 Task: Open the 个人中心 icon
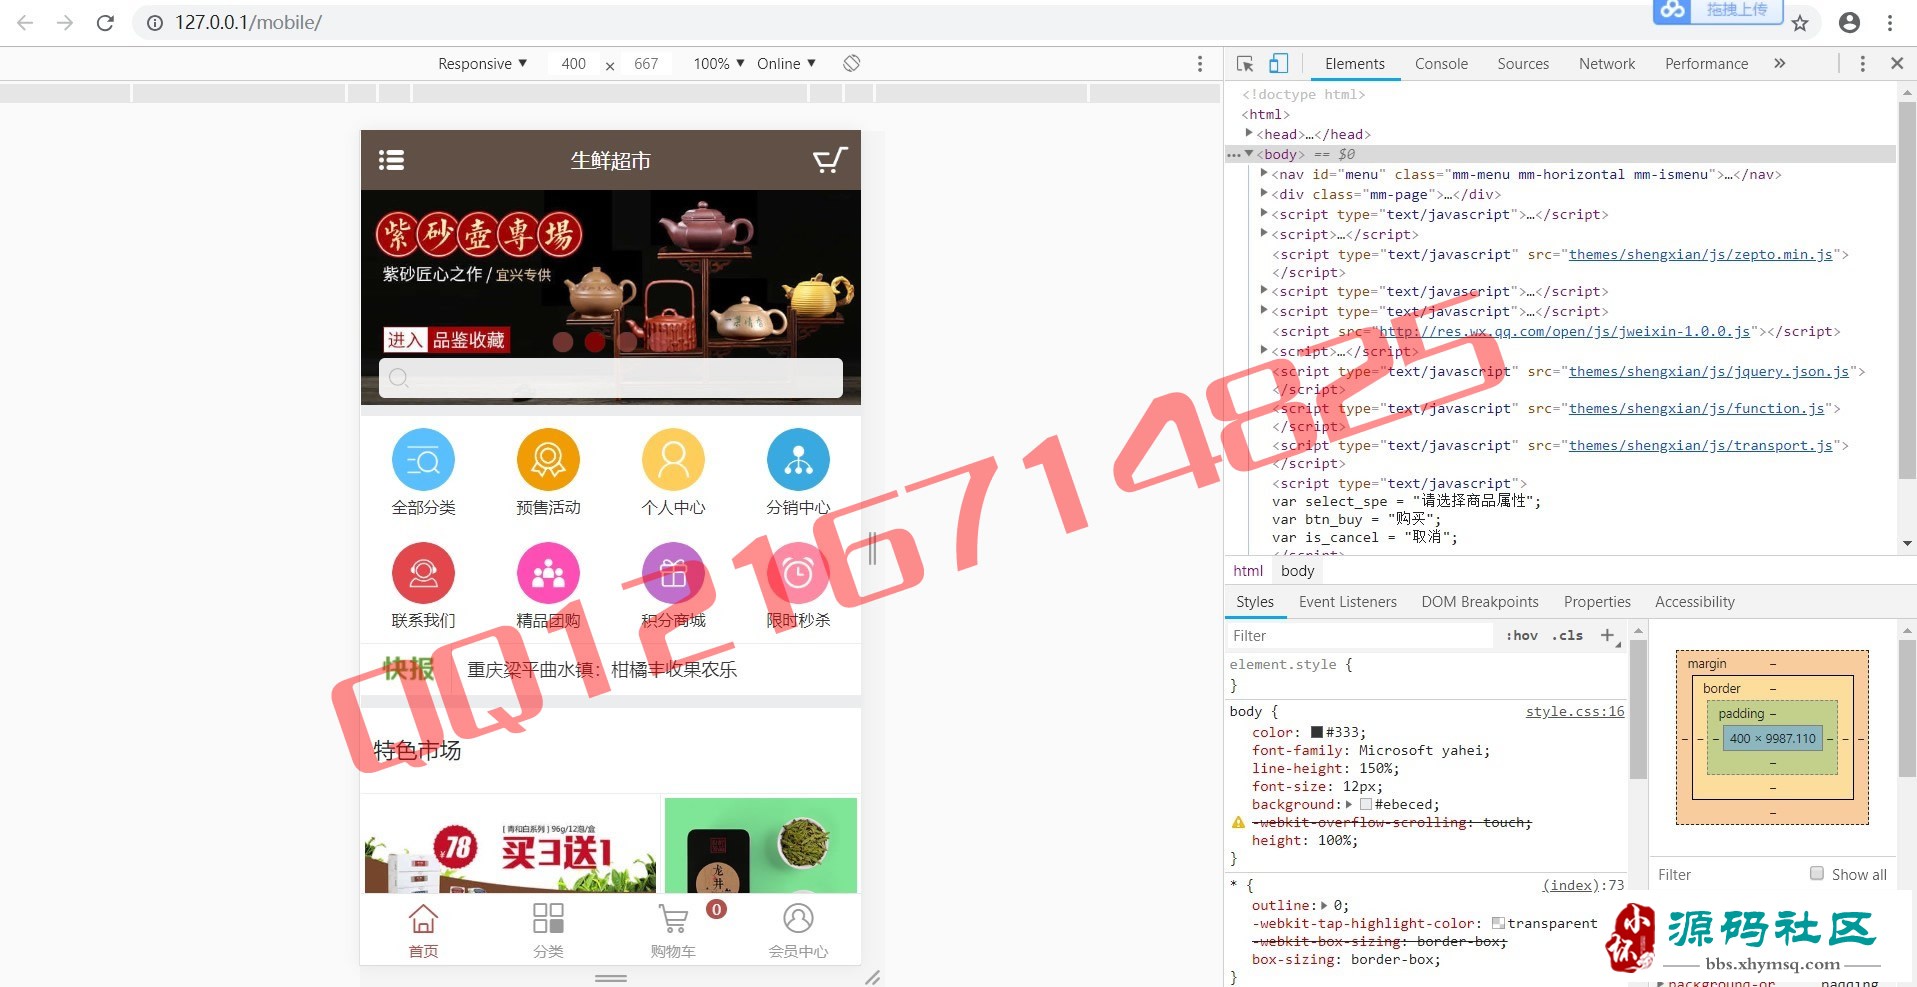point(673,459)
